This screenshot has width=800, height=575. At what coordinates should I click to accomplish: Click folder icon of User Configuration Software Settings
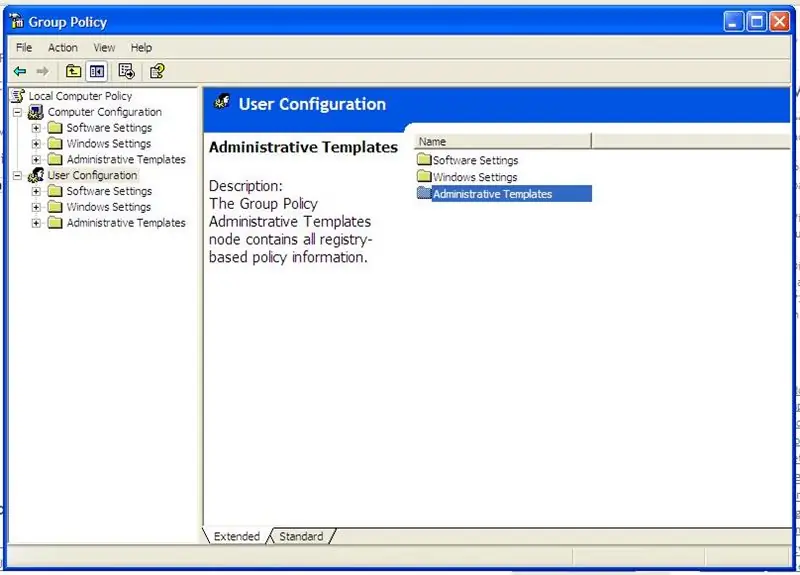point(55,191)
